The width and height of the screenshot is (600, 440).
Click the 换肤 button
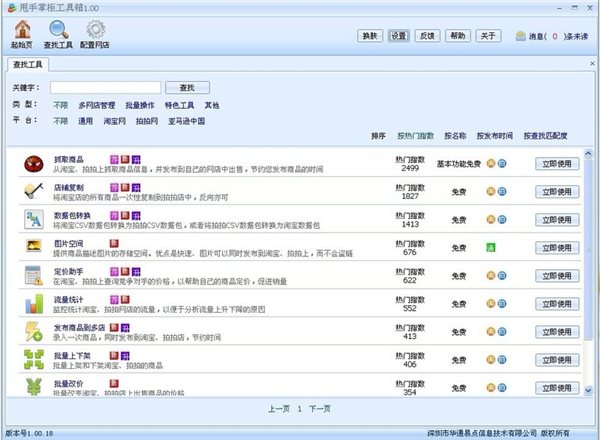[x=370, y=36]
